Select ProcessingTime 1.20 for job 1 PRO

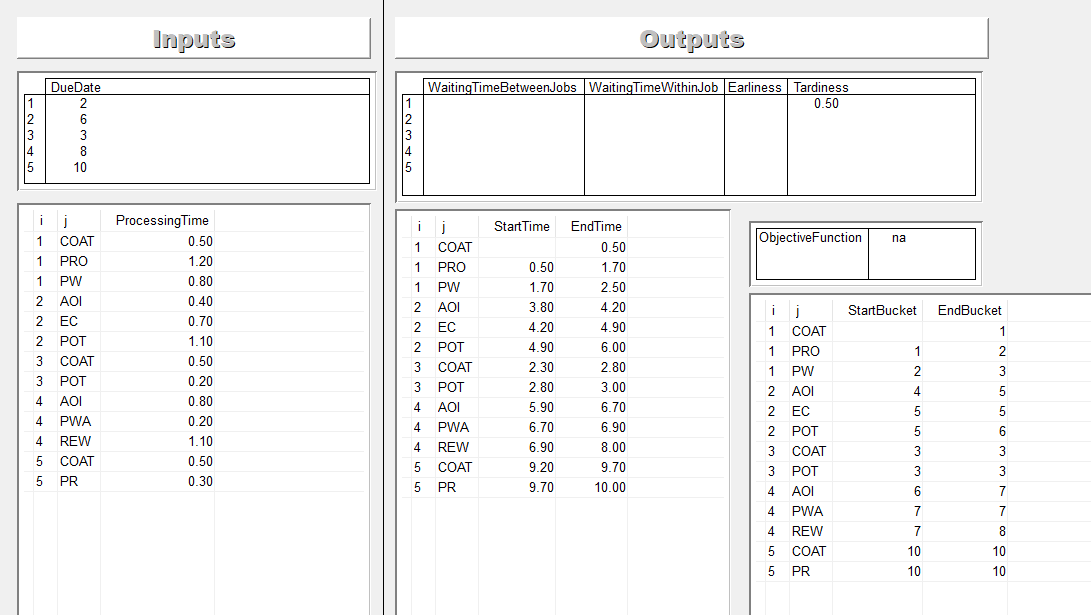point(200,262)
